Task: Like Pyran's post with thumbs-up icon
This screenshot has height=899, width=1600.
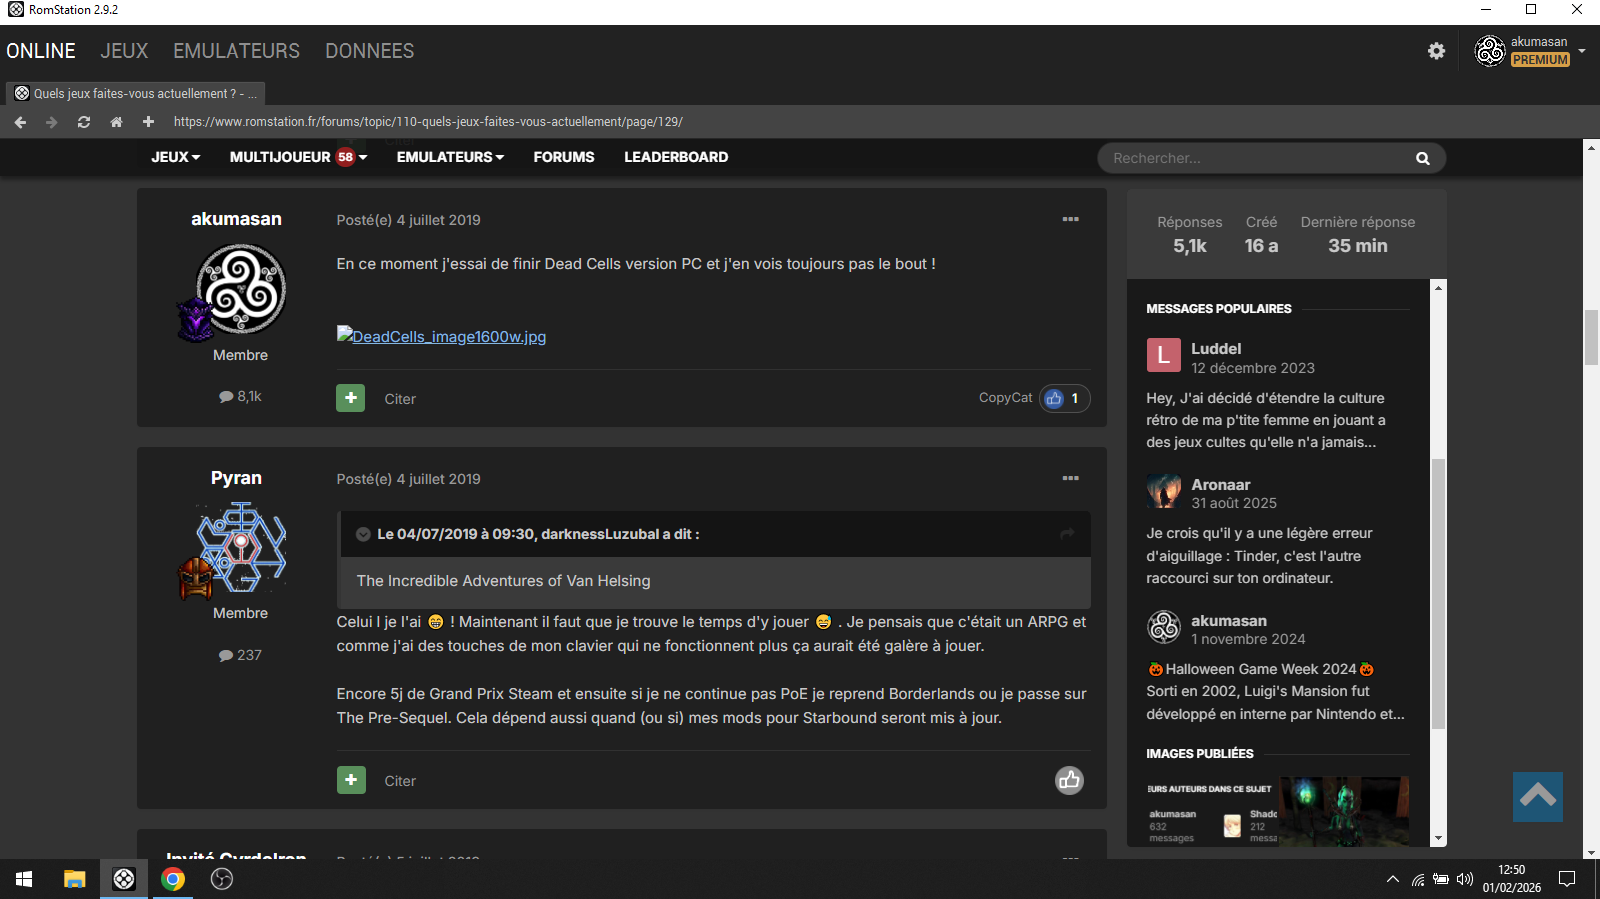Action: click(x=1069, y=780)
